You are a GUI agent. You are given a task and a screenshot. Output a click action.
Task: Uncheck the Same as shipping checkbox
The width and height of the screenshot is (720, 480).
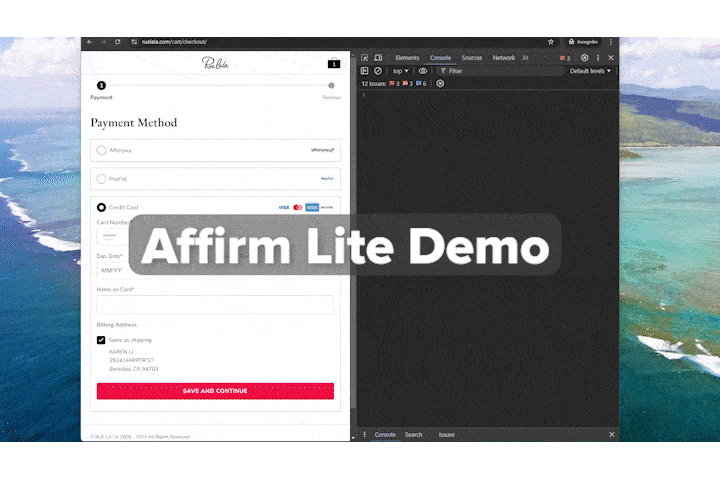101,340
